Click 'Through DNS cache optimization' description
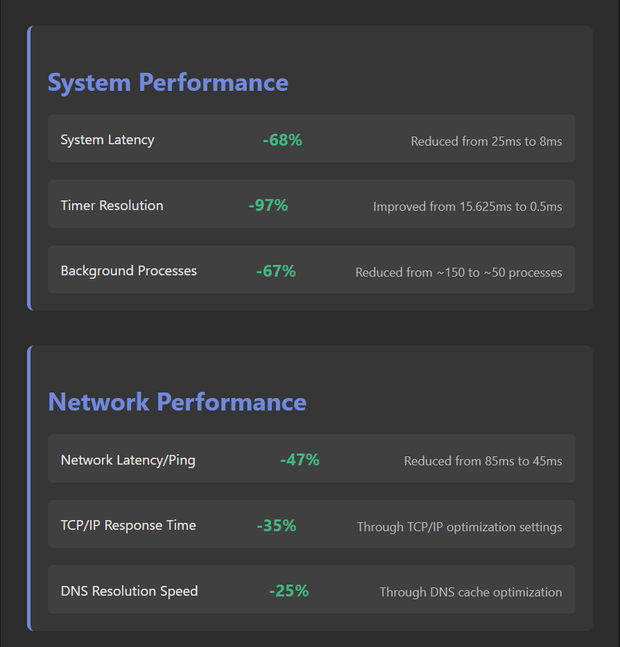Viewport: 620px width, 647px height. pos(470,592)
